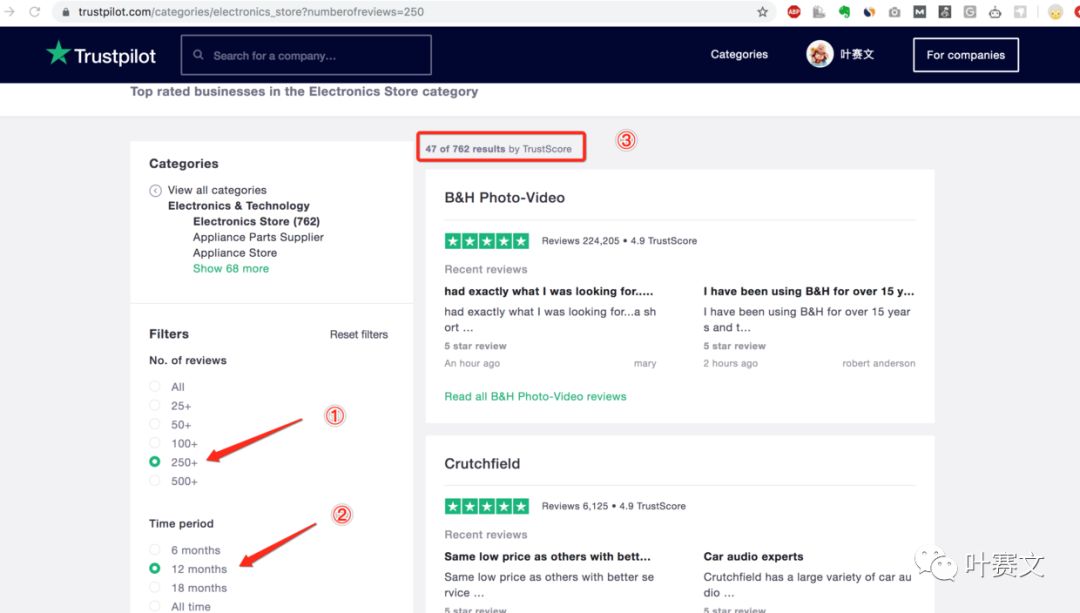Bookmark this page with the star icon
Image resolution: width=1080 pixels, height=613 pixels.
[762, 12]
